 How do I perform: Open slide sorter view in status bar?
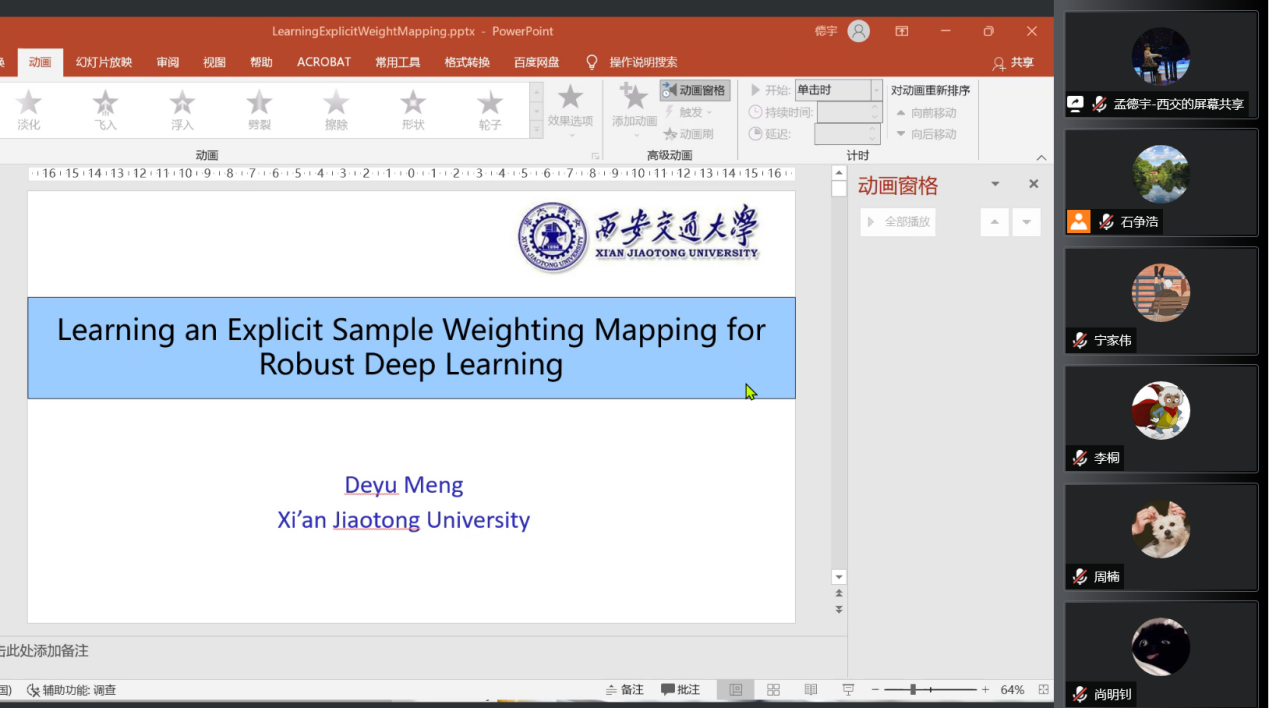tap(773, 690)
